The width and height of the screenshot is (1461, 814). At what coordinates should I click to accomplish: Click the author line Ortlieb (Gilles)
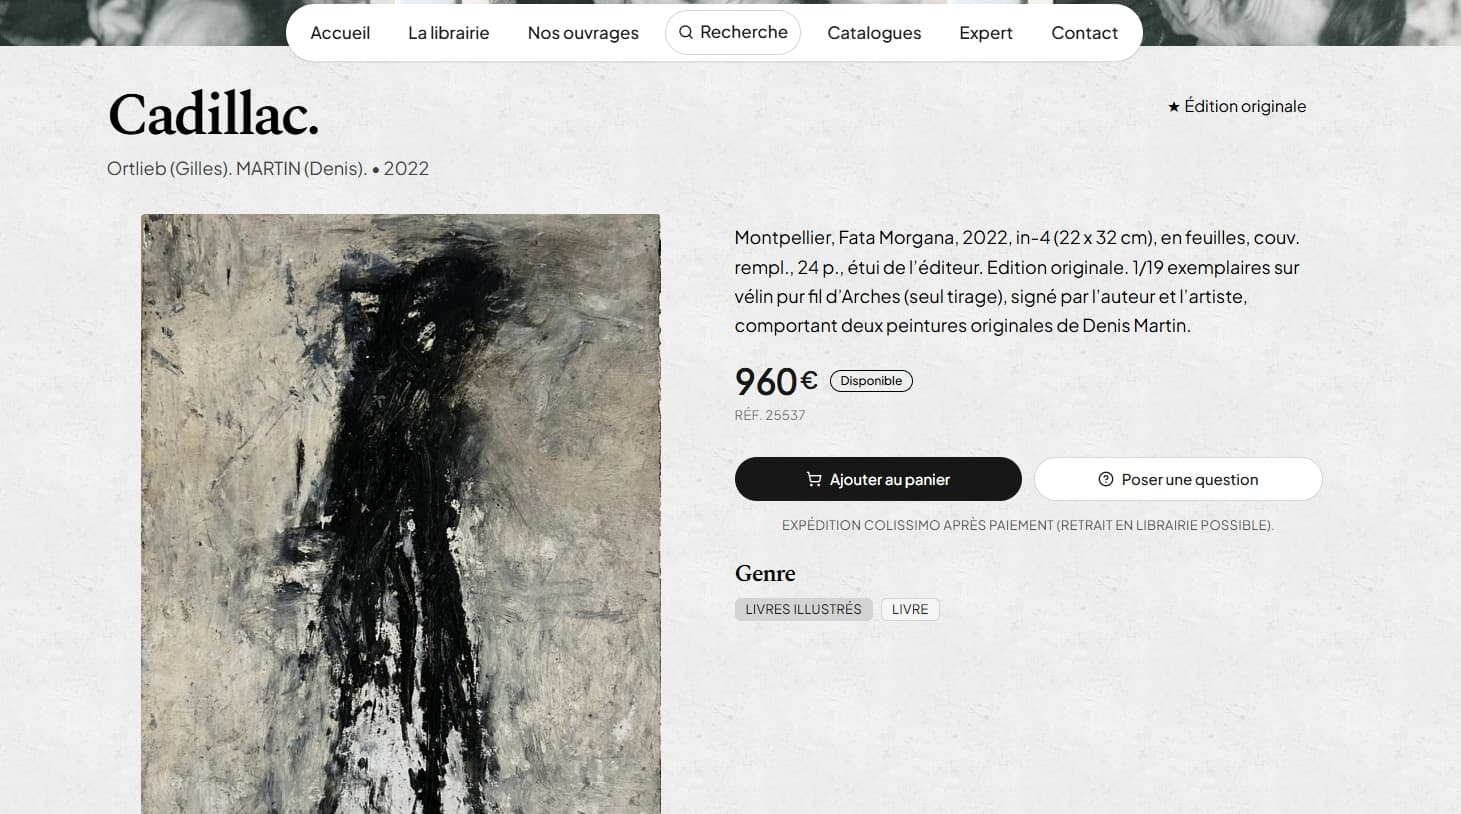(x=169, y=168)
